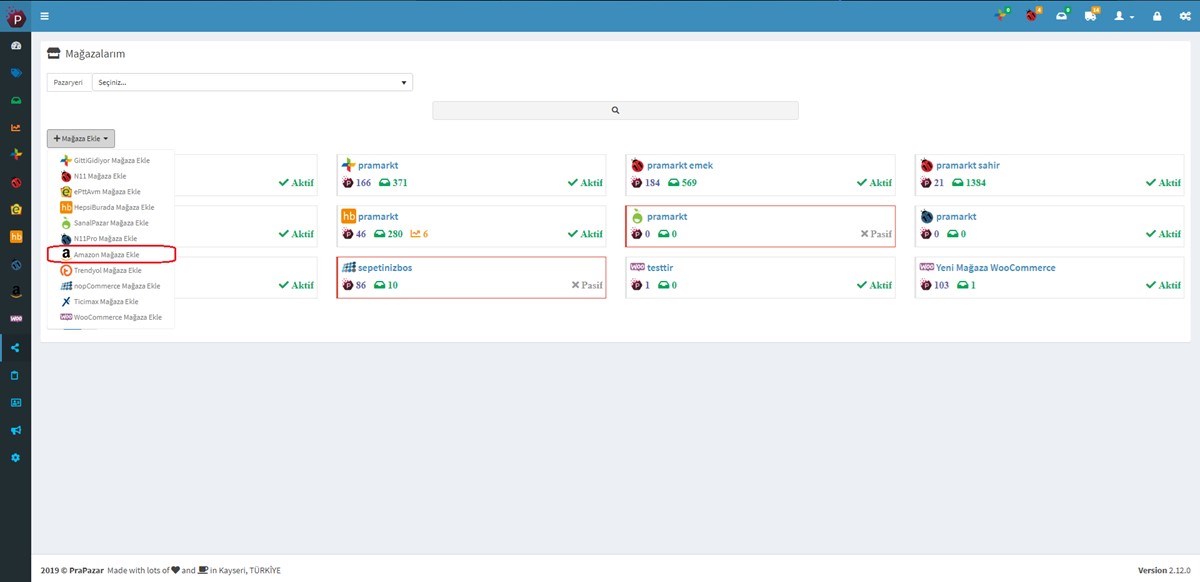This screenshot has width=1200, height=582.
Task: Click the N11 ladybug notification icon in header
Action: (1032, 16)
